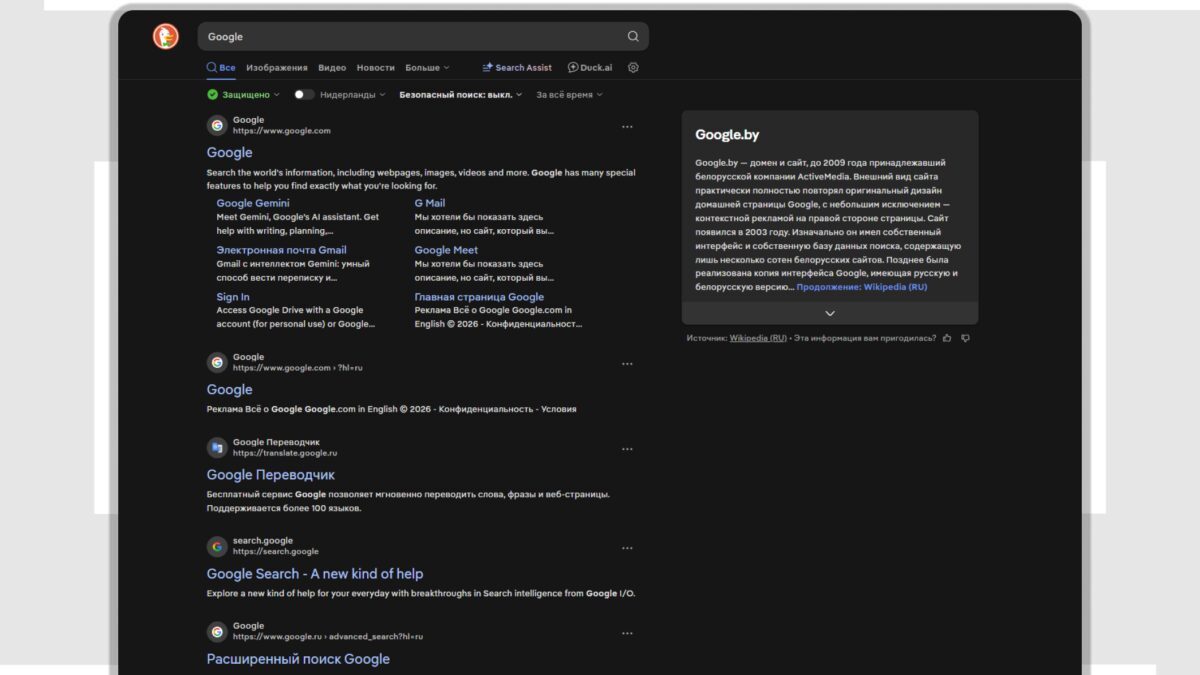
Task: Open more options for search.google result
Action: point(627,548)
